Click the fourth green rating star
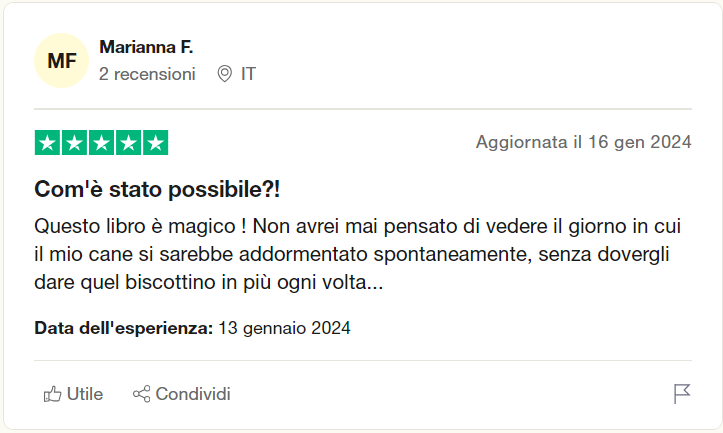This screenshot has width=723, height=433. click(x=128, y=143)
